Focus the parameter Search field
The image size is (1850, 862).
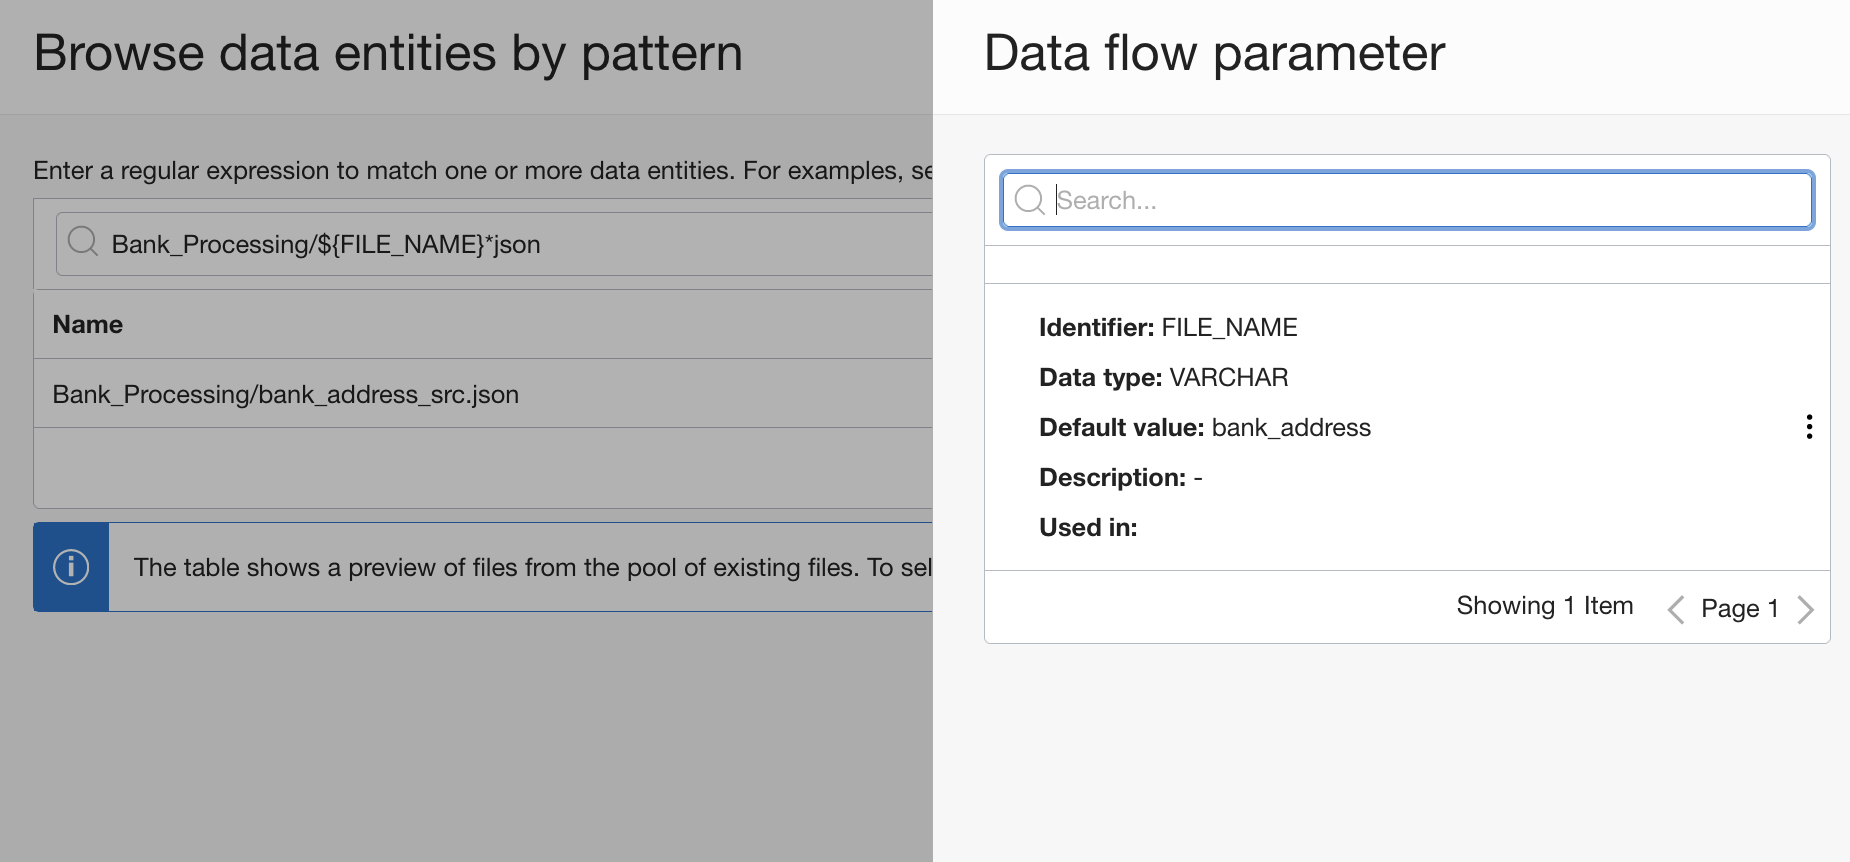click(x=1407, y=200)
